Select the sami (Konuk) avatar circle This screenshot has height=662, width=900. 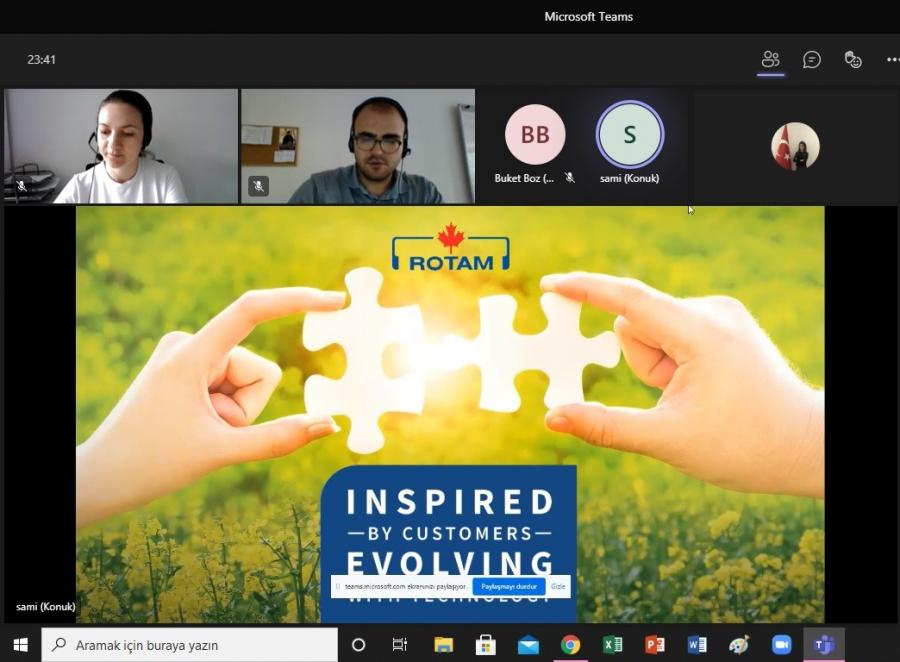pyautogui.click(x=629, y=135)
